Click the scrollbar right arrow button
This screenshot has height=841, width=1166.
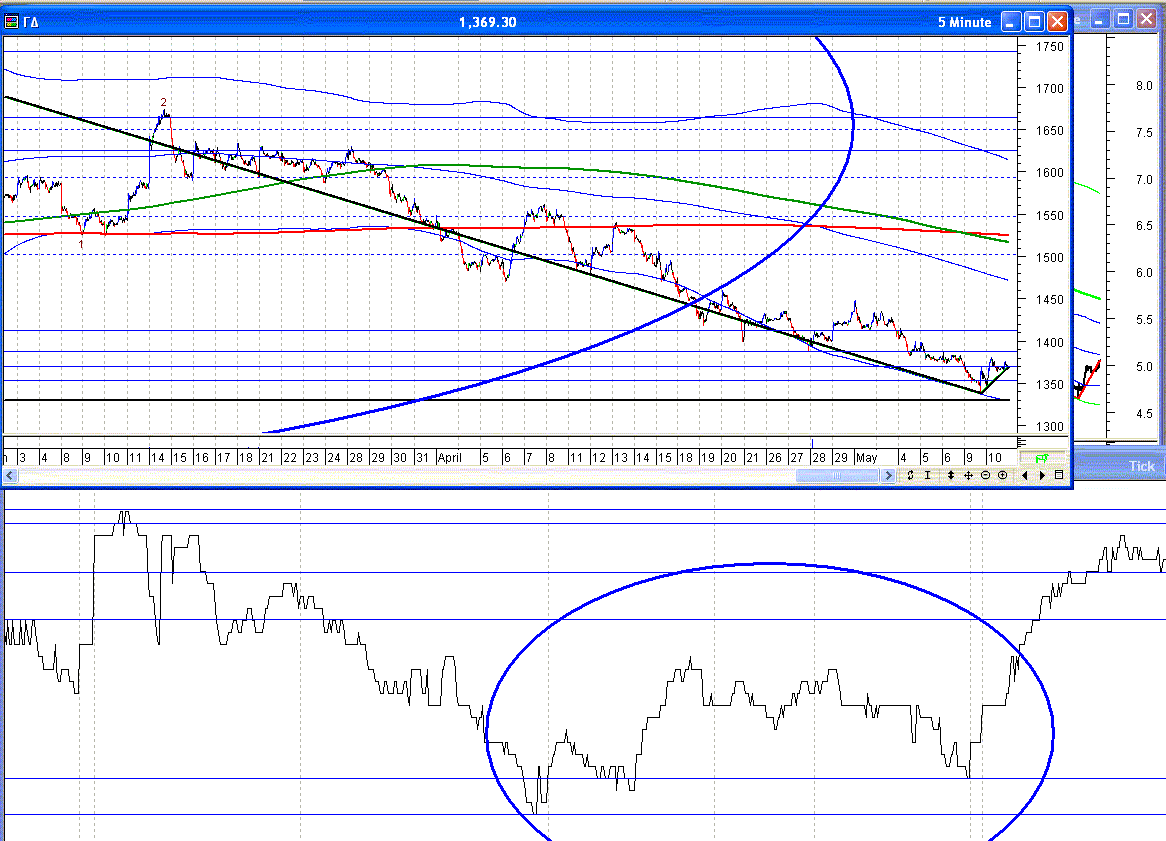[888, 477]
